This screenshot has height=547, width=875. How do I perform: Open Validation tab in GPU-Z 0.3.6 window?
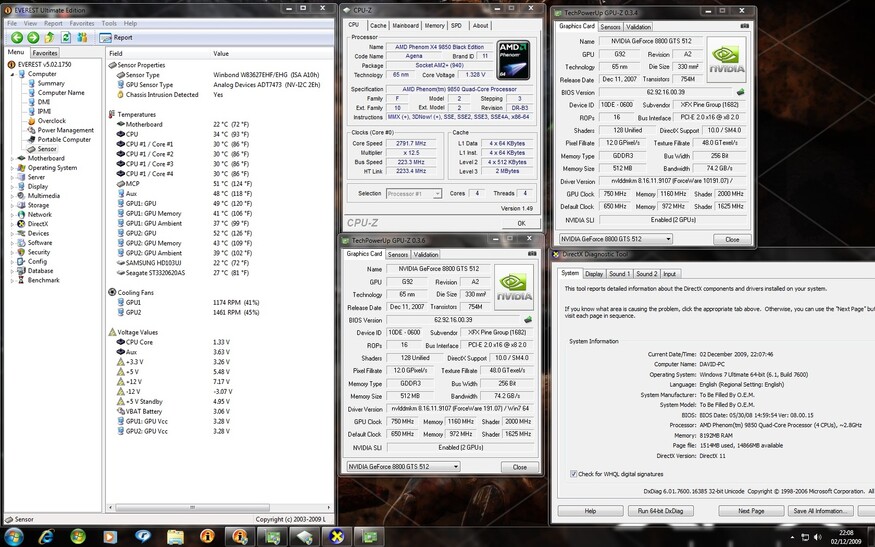[426, 255]
